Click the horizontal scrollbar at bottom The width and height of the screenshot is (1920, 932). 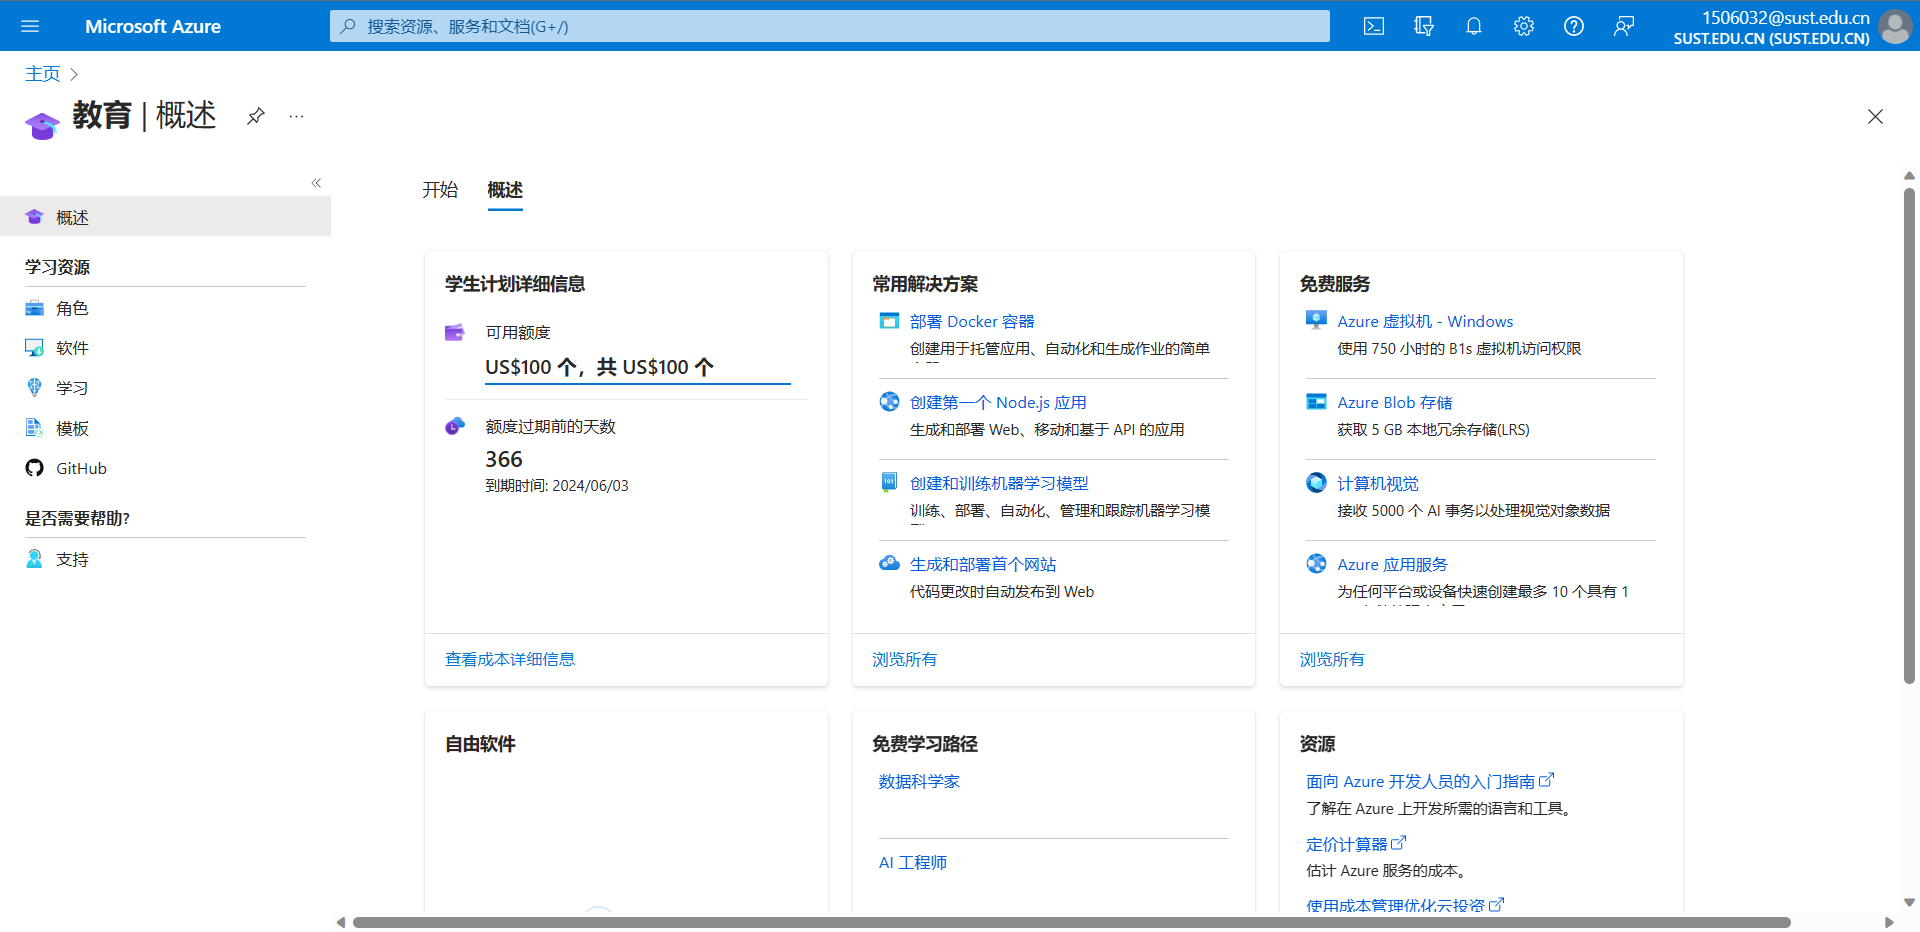coord(1070,922)
